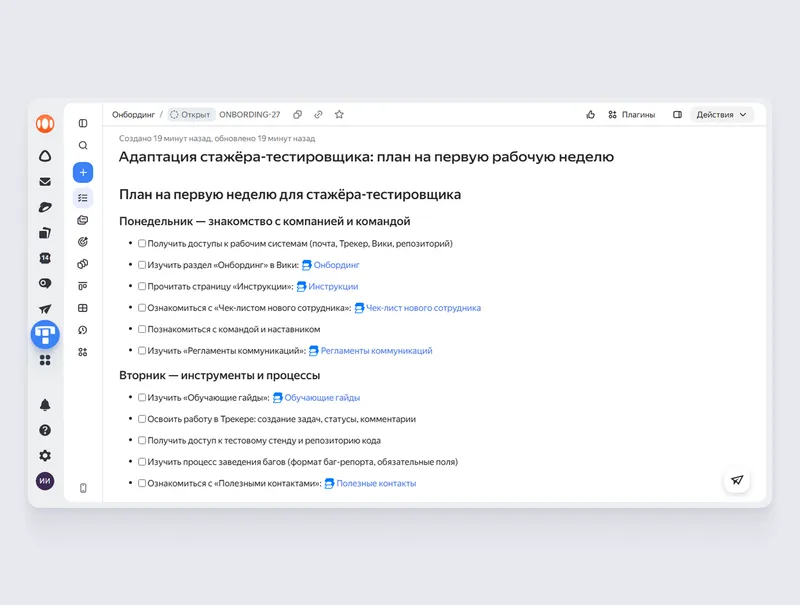
Task: Collapse the Tracker navigation panel icon
Action: coord(83,123)
